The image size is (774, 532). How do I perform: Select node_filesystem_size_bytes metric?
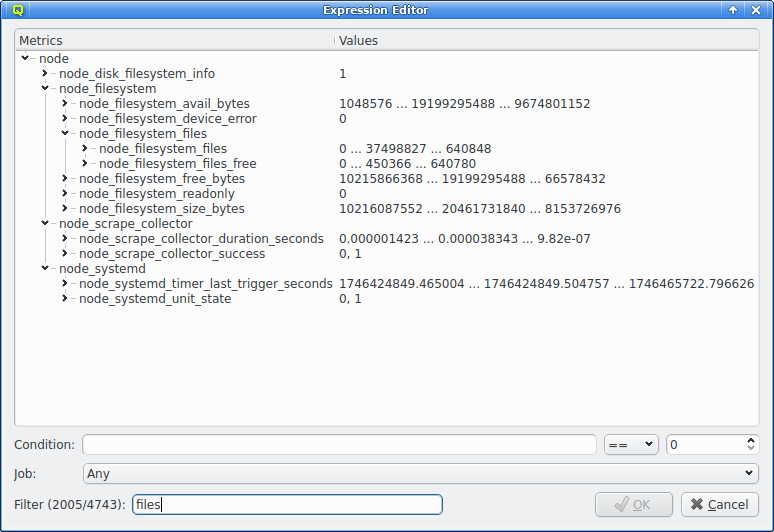pyautogui.click(x=162, y=209)
